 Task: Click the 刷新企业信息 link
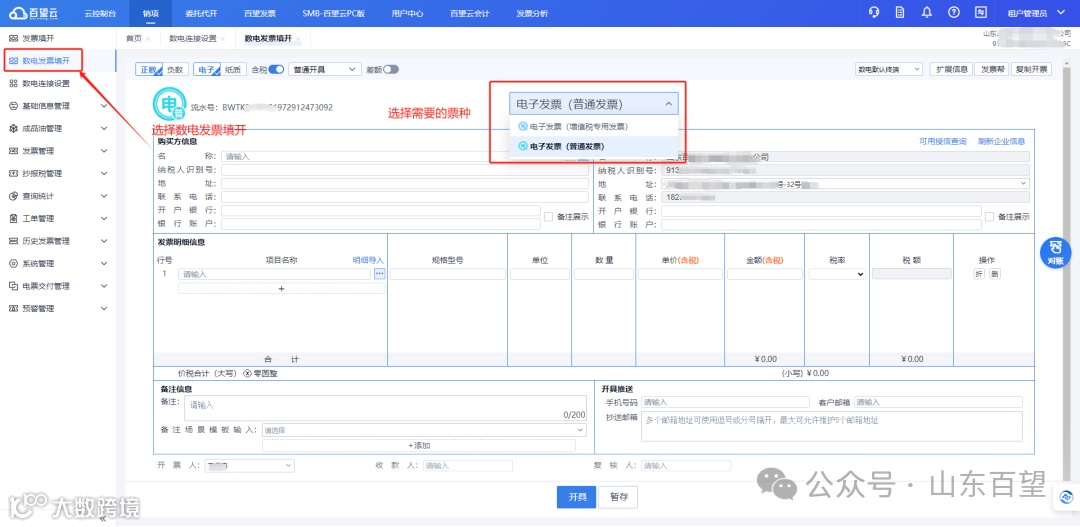tap(1001, 141)
